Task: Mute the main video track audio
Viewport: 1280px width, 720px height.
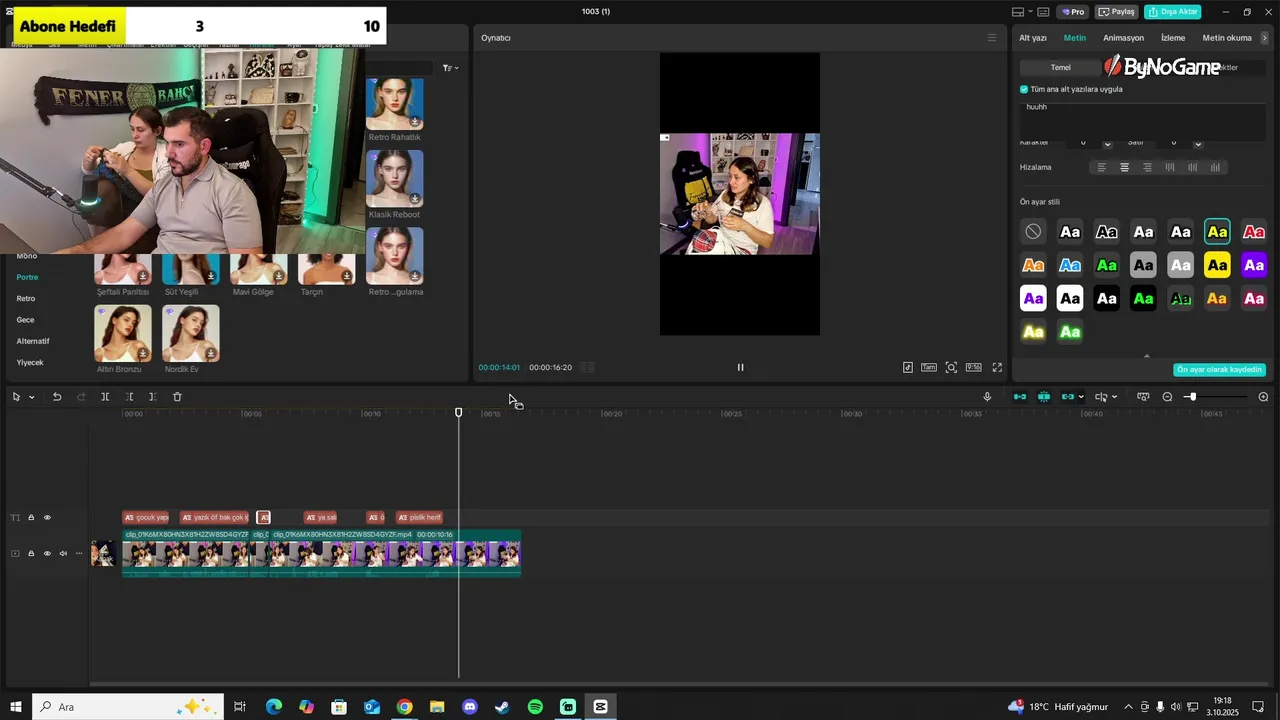Action: click(63, 554)
